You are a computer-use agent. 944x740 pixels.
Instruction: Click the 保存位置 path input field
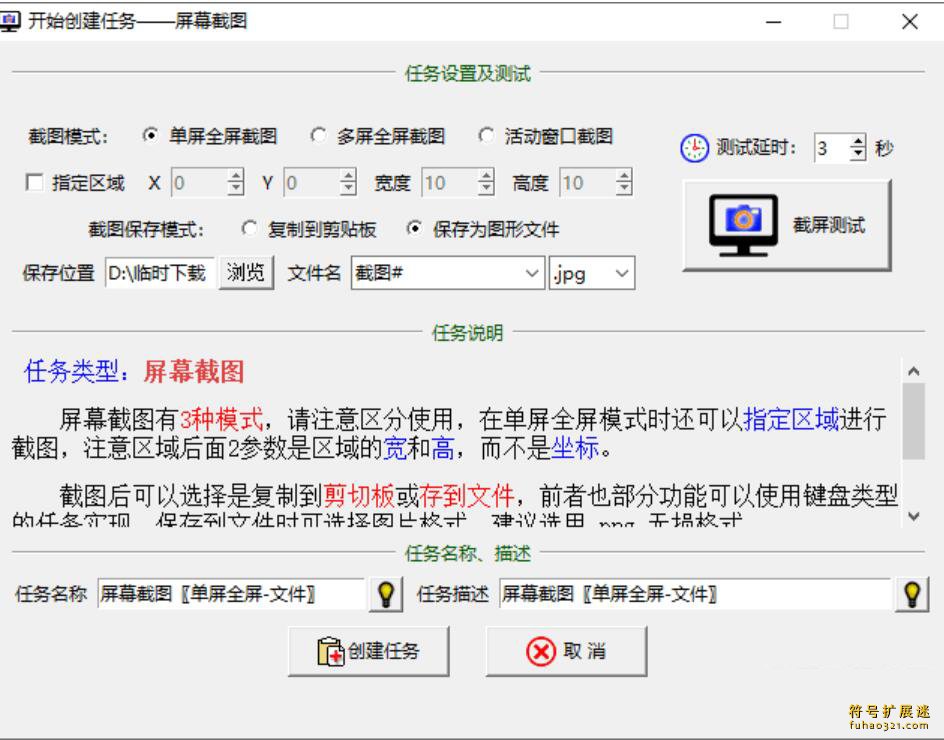160,273
